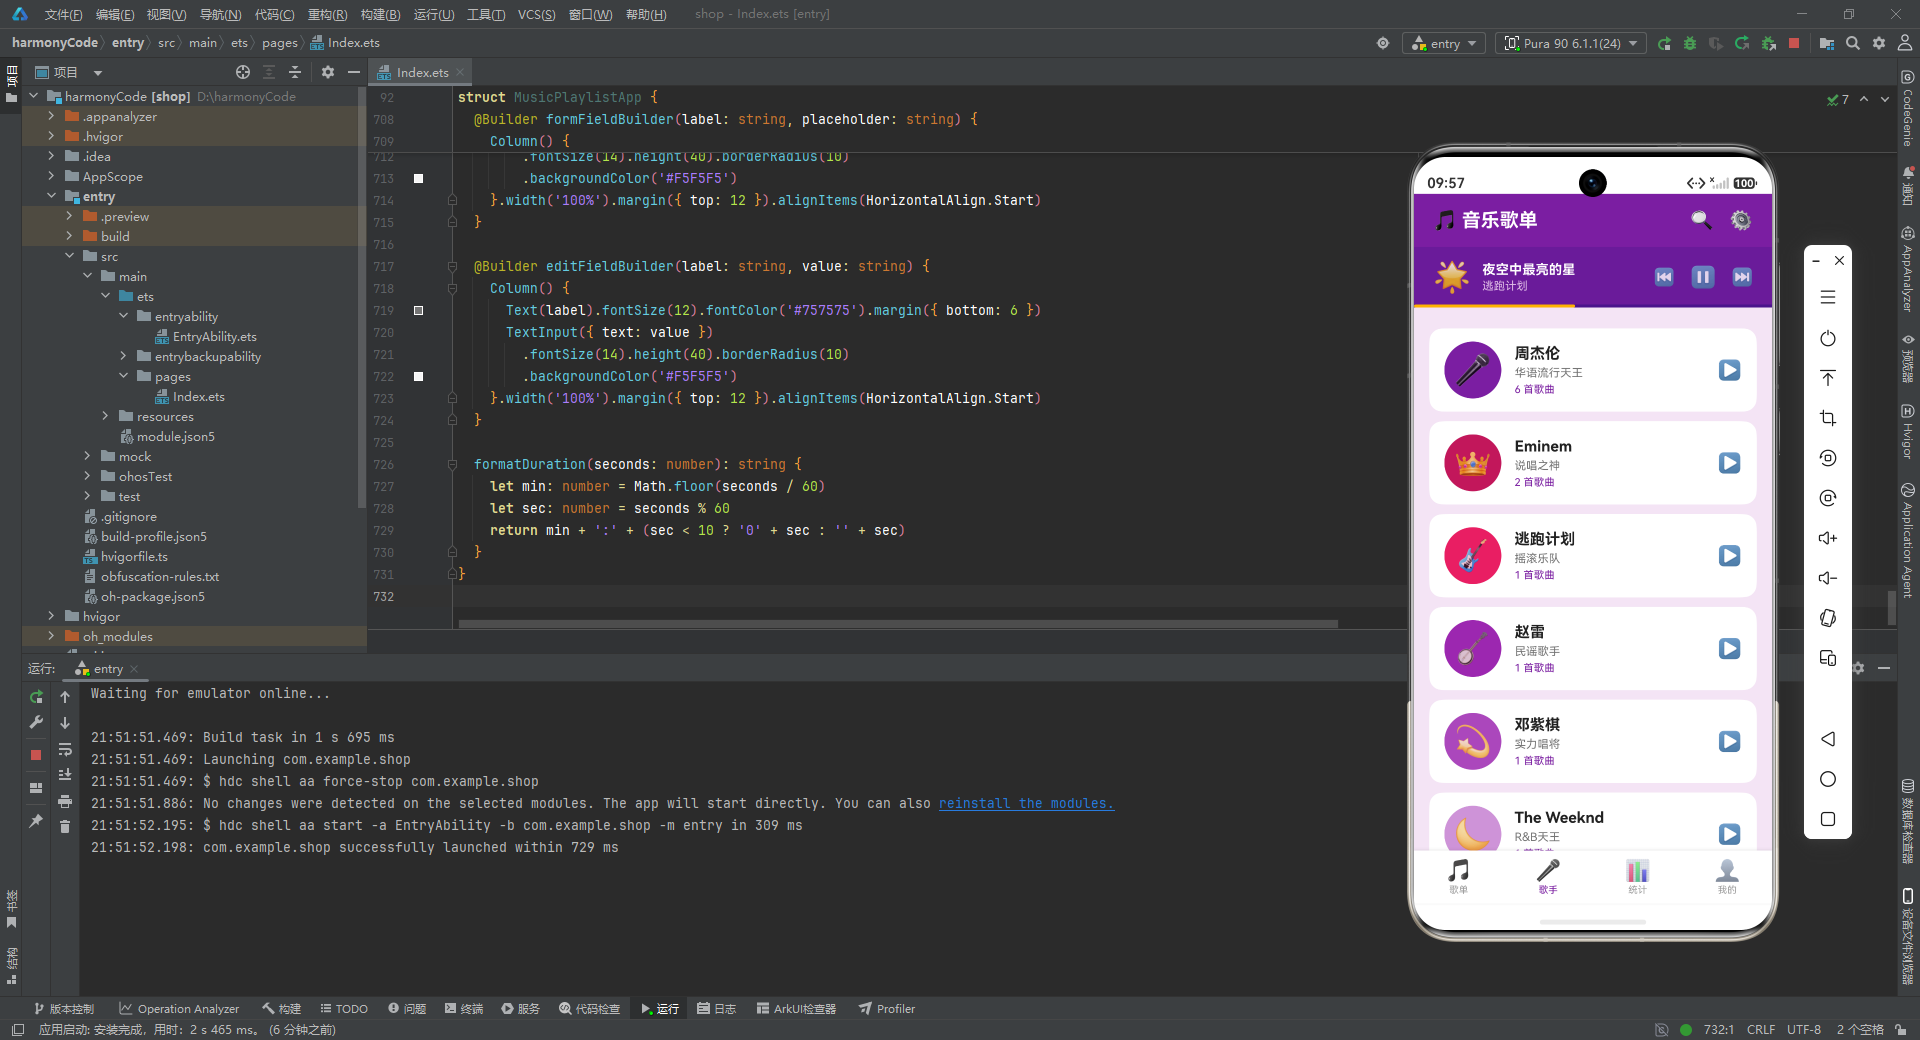The width and height of the screenshot is (1920, 1040).
Task: Tap emulator recent apps square button
Action: pyautogui.click(x=1828, y=819)
